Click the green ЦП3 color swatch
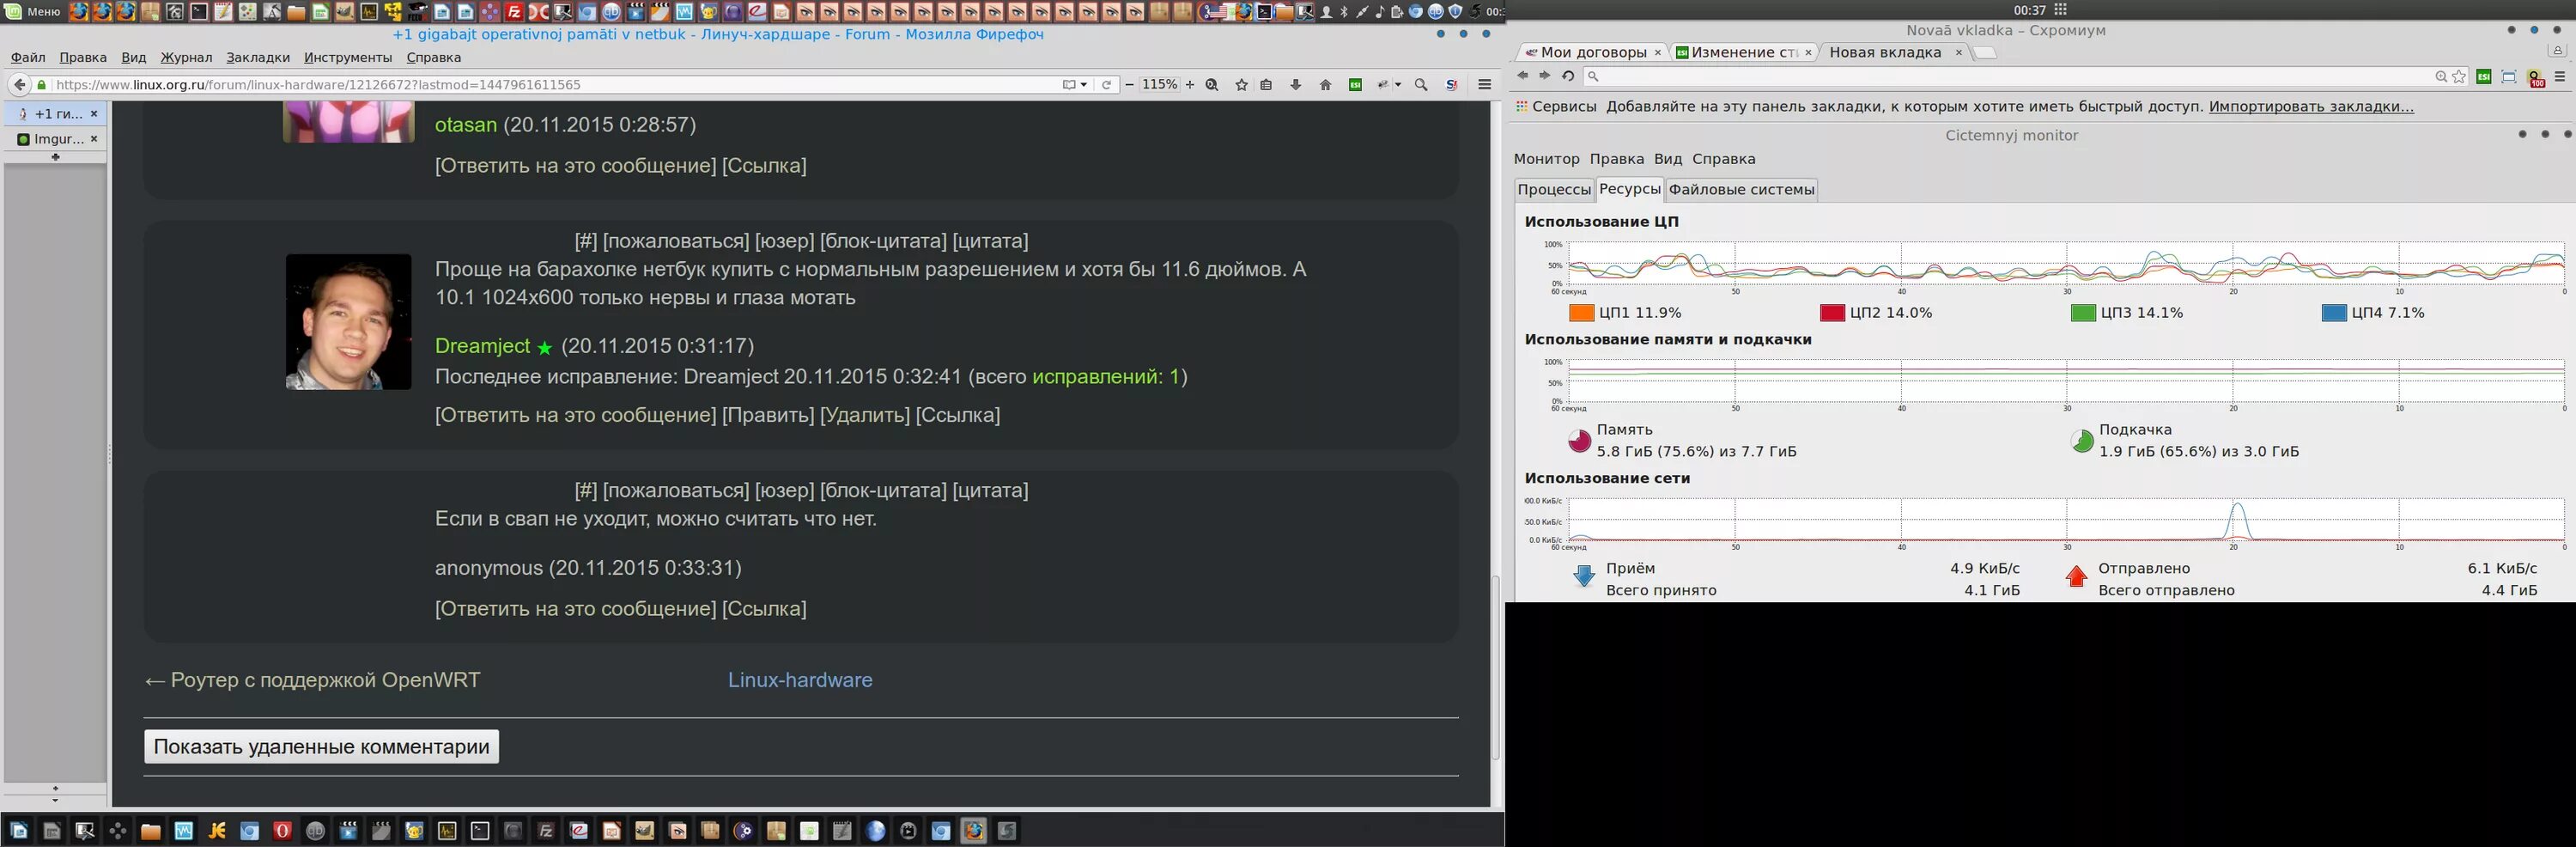Screen dimensions: 2576x847 2083,313
